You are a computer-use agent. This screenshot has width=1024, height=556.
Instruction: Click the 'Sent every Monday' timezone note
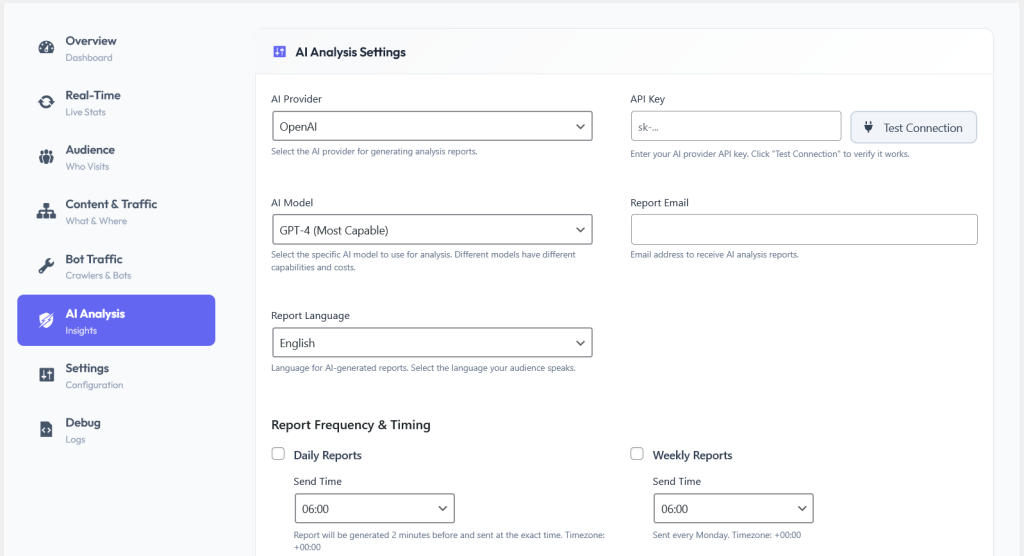pos(726,534)
